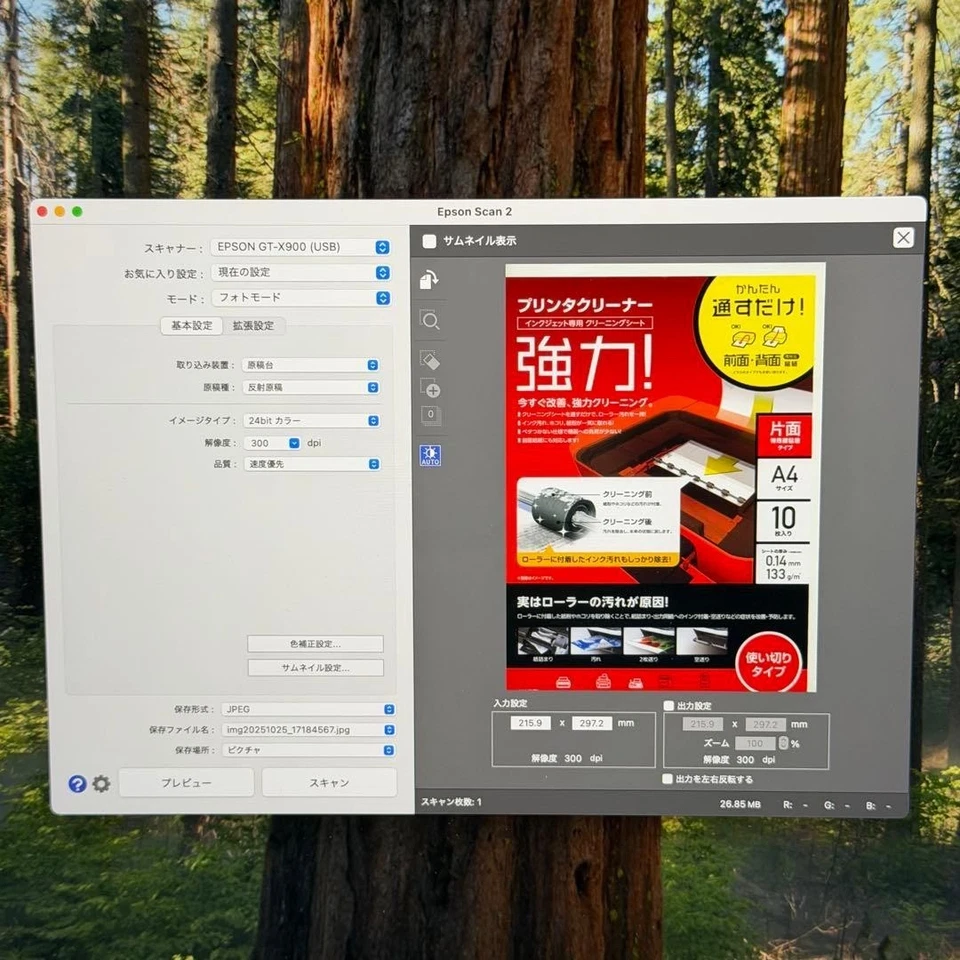Tick the 出力を左右反転する checkbox

pos(667,779)
